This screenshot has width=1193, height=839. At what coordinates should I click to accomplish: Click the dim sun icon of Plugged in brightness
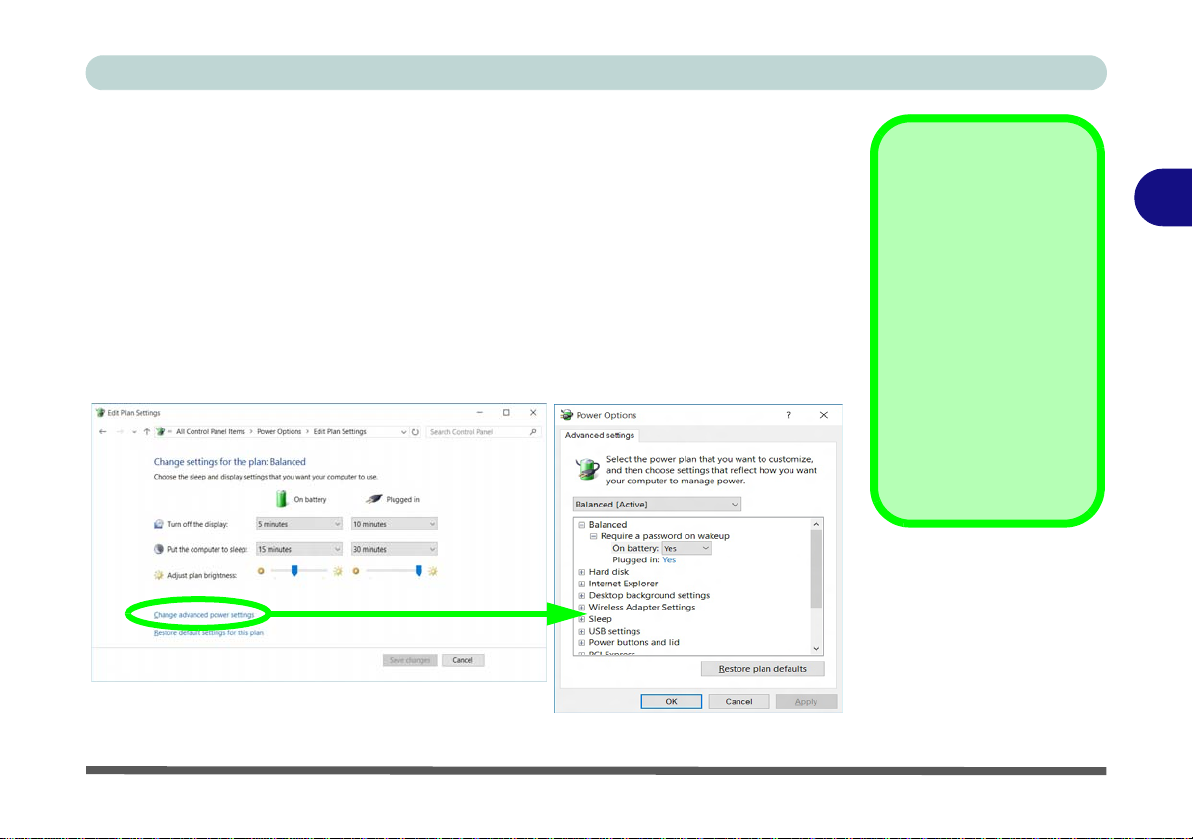tap(355, 570)
